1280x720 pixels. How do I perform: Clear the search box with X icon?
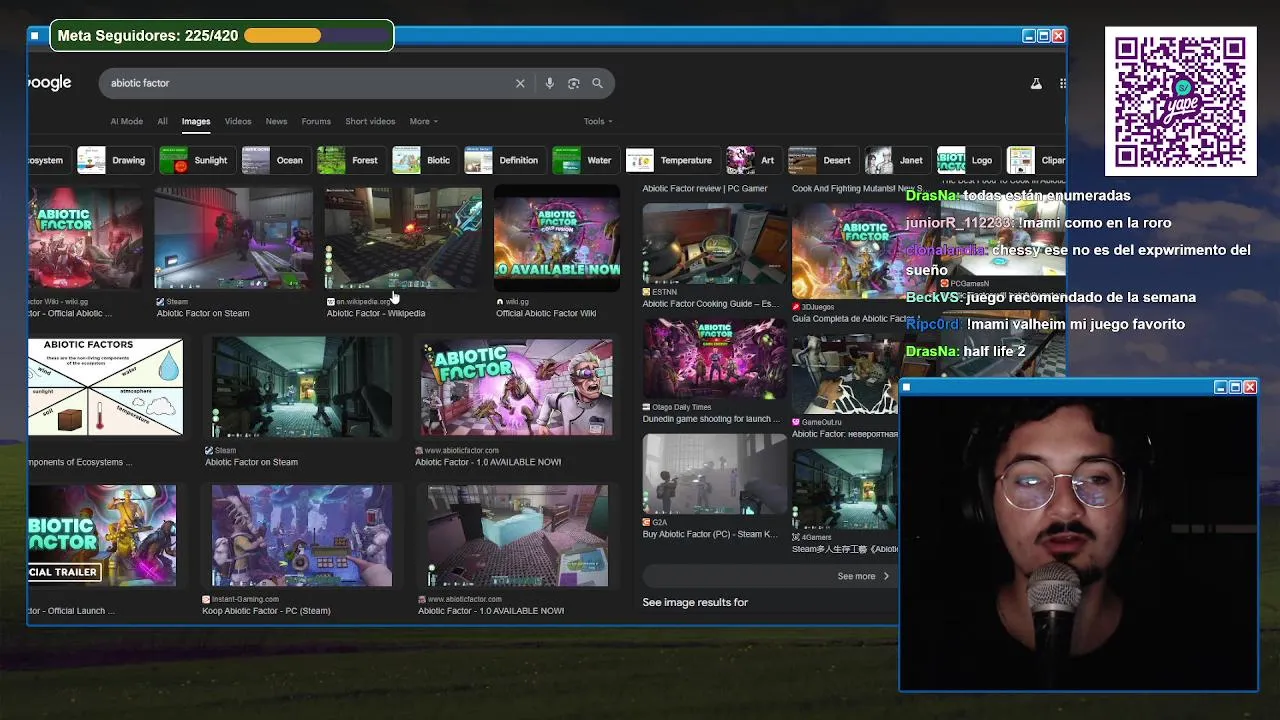click(x=520, y=83)
